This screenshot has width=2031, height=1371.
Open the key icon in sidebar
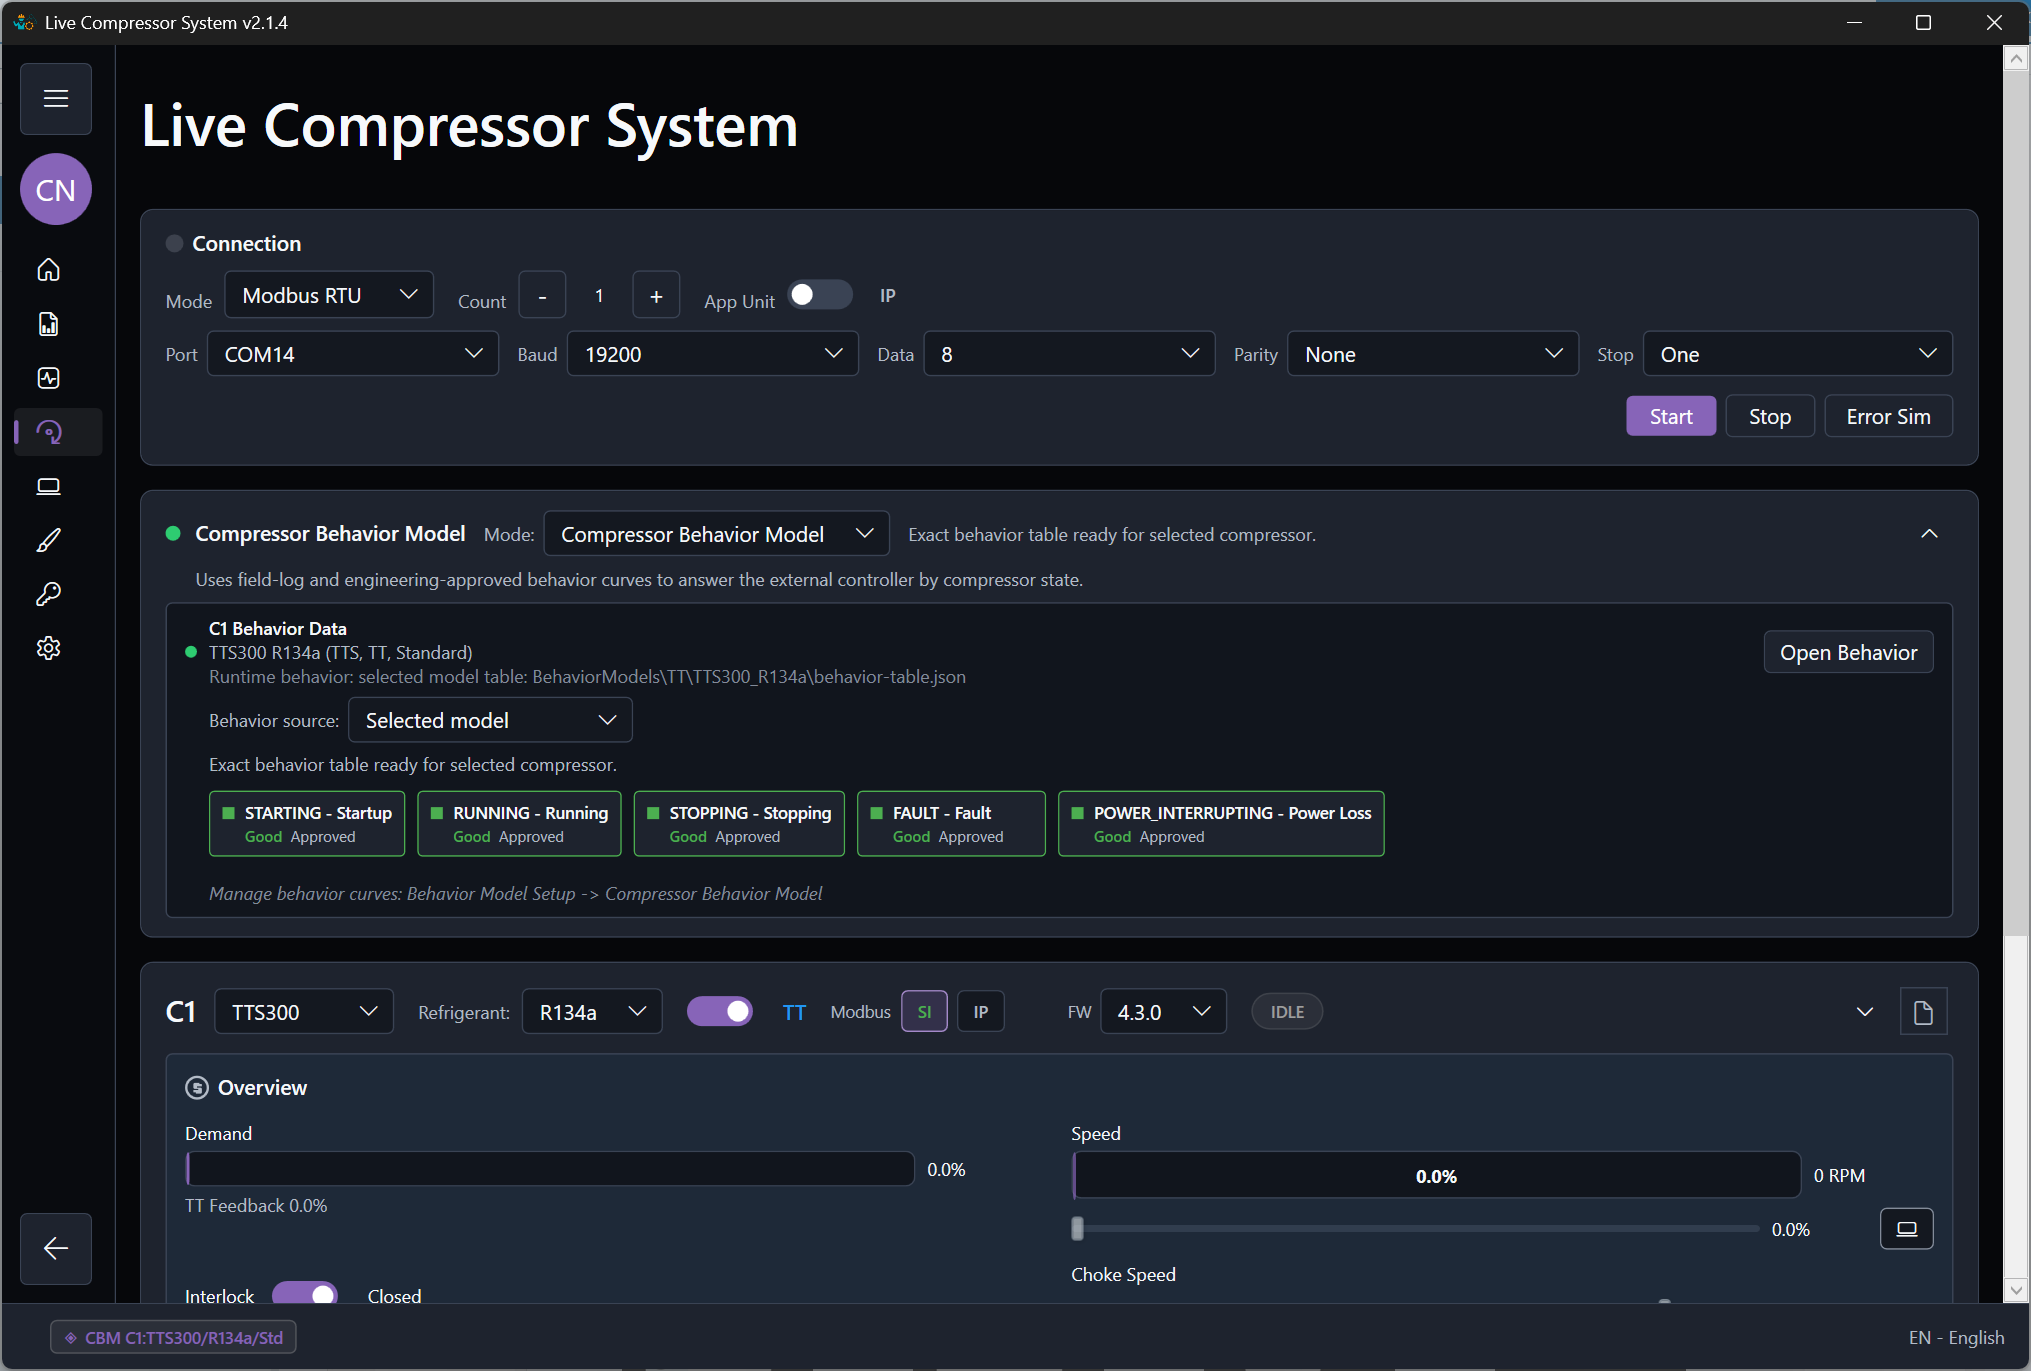tap(48, 594)
